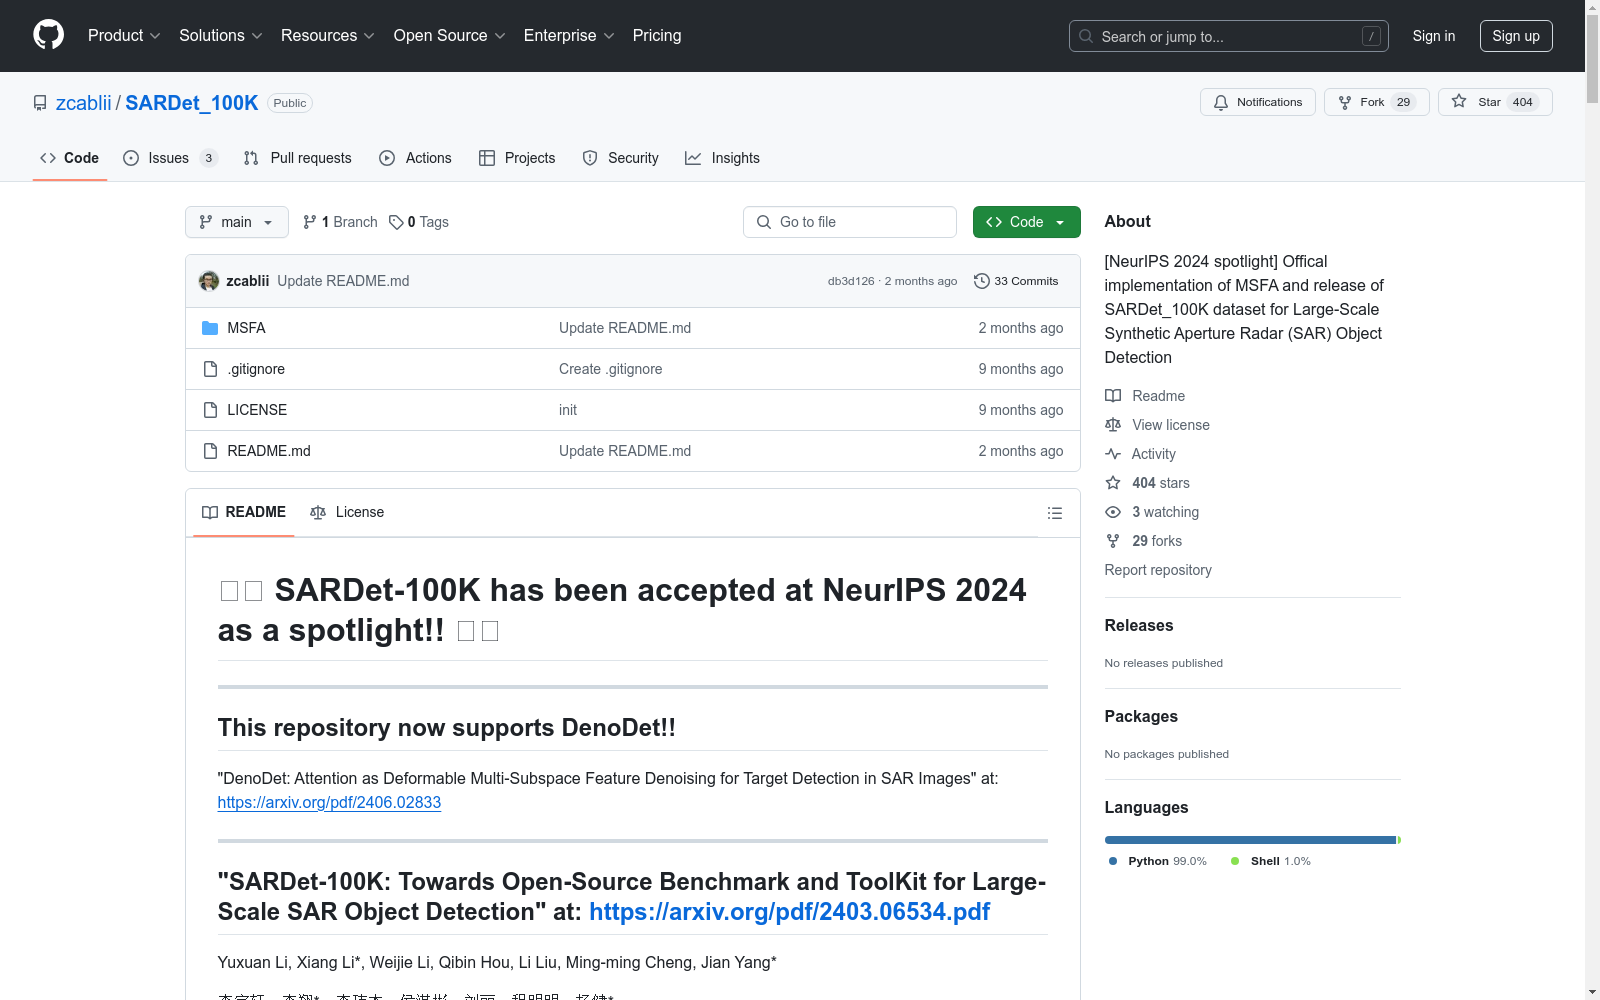Expand the Solutions menu
1600x1000 pixels.
[x=221, y=35]
